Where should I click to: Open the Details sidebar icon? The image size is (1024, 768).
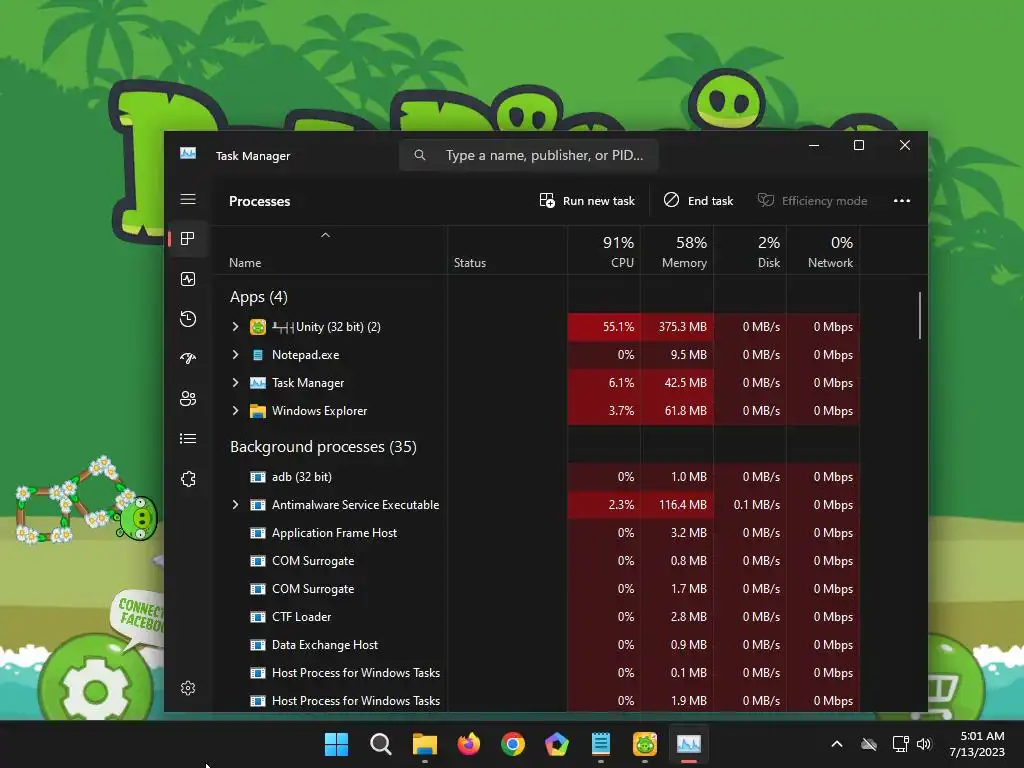coord(188,439)
